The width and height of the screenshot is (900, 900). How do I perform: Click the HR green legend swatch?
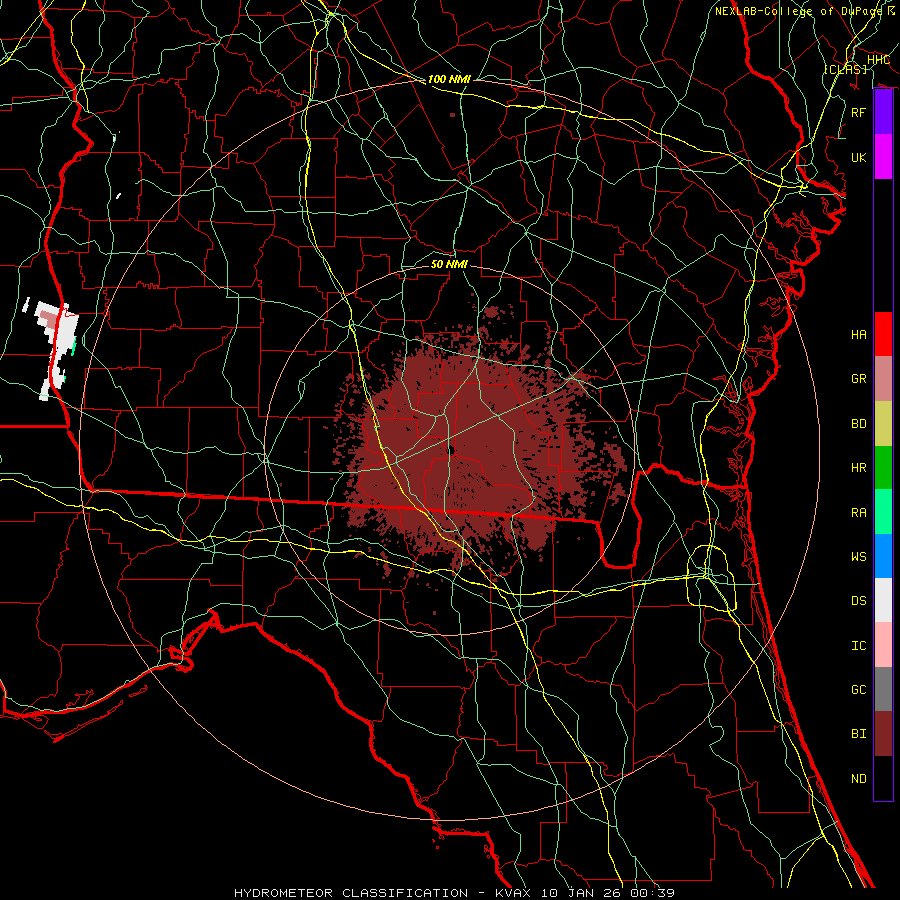[x=883, y=467]
